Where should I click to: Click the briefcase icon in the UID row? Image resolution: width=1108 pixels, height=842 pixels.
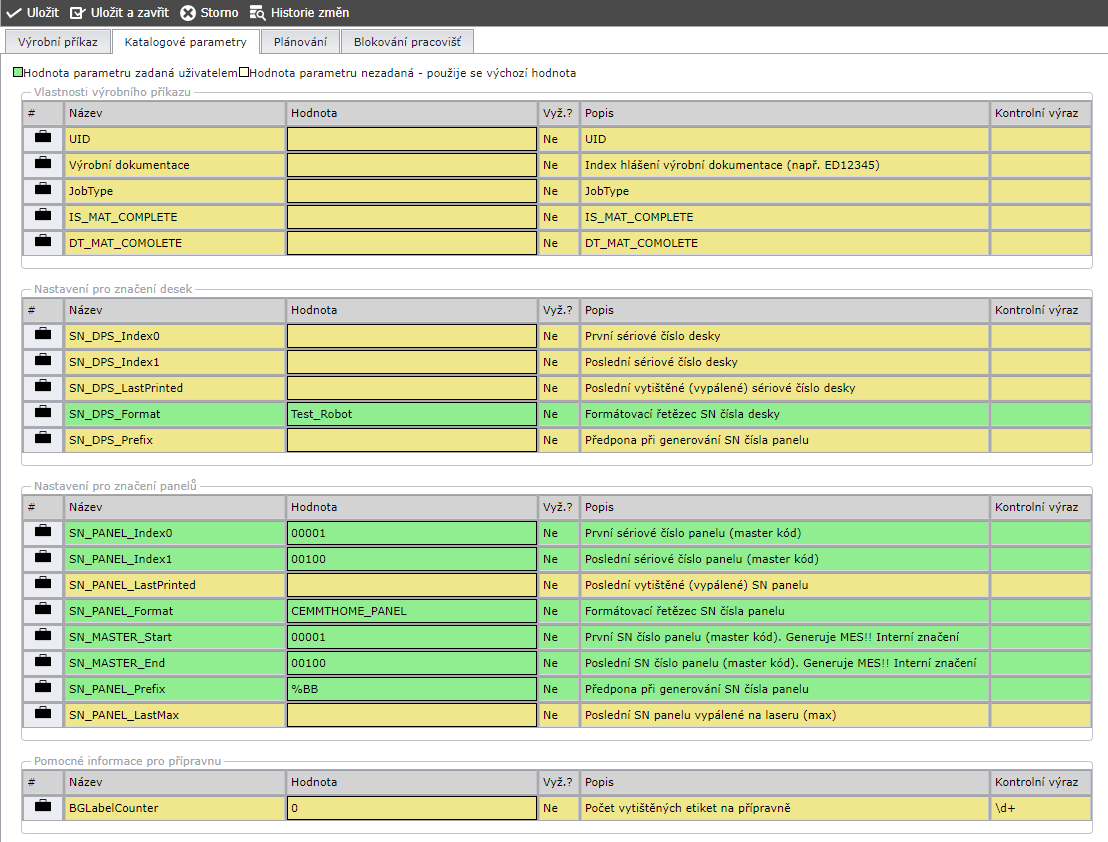[x=42, y=138]
